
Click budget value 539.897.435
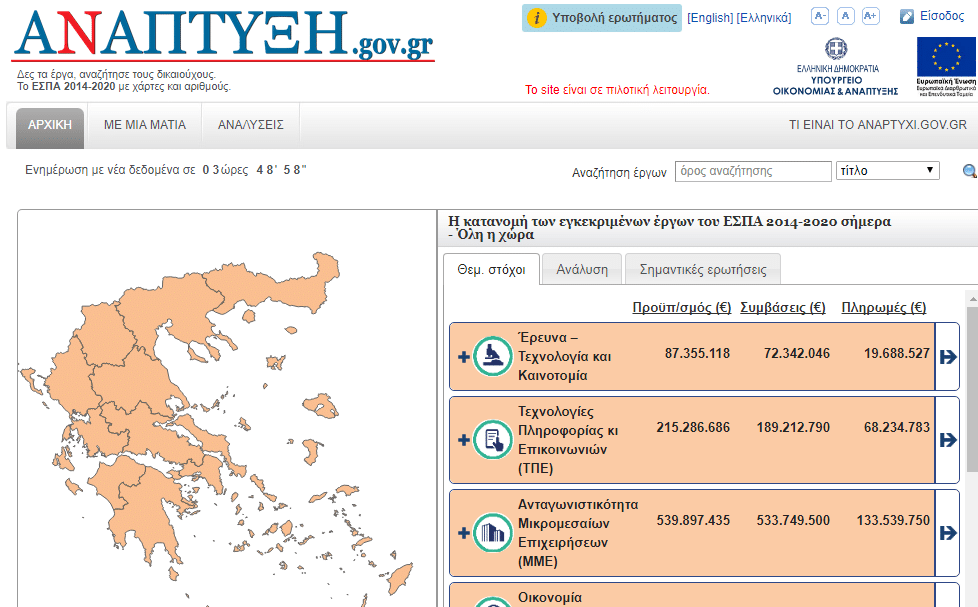[693, 520]
